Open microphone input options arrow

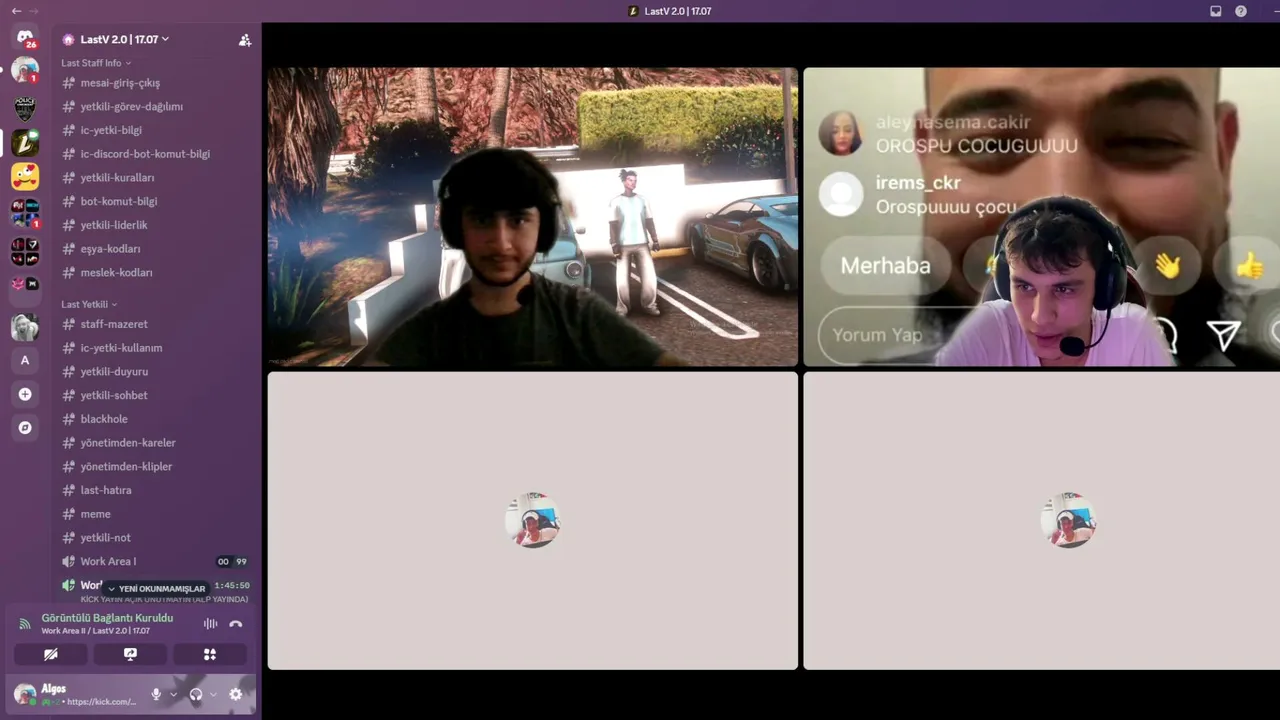173,694
